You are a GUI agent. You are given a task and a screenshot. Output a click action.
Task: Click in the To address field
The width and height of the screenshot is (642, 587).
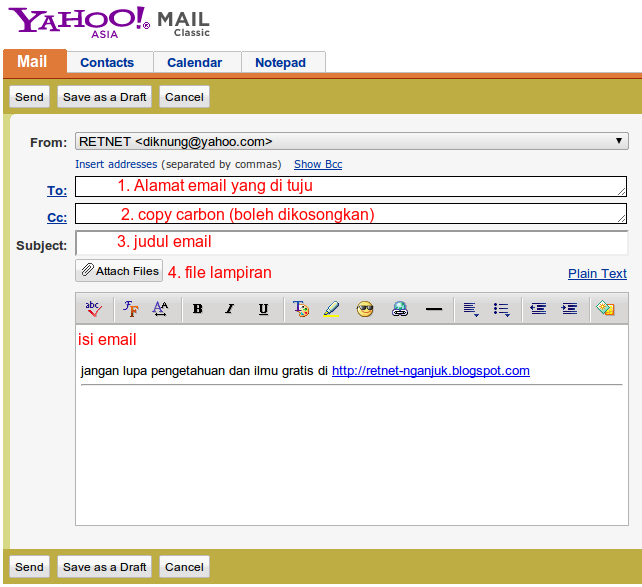coord(351,186)
